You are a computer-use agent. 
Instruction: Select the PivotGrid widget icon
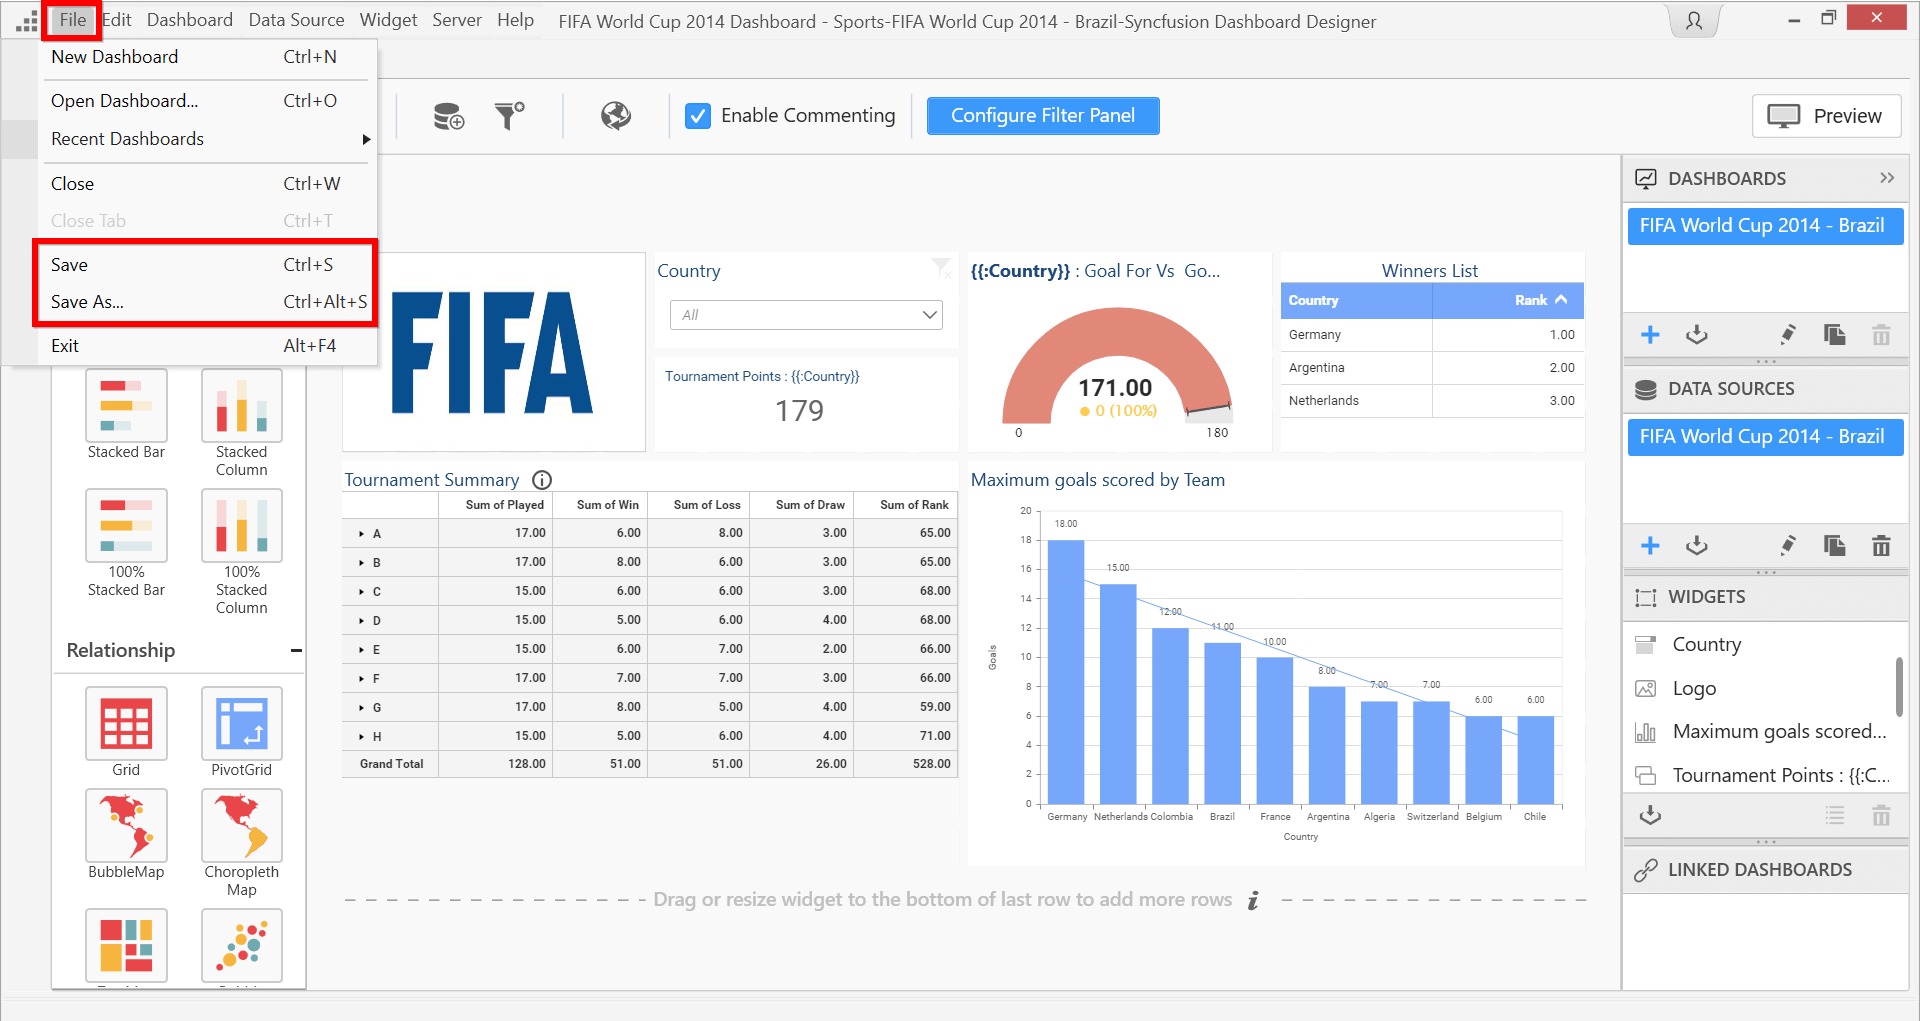click(242, 723)
